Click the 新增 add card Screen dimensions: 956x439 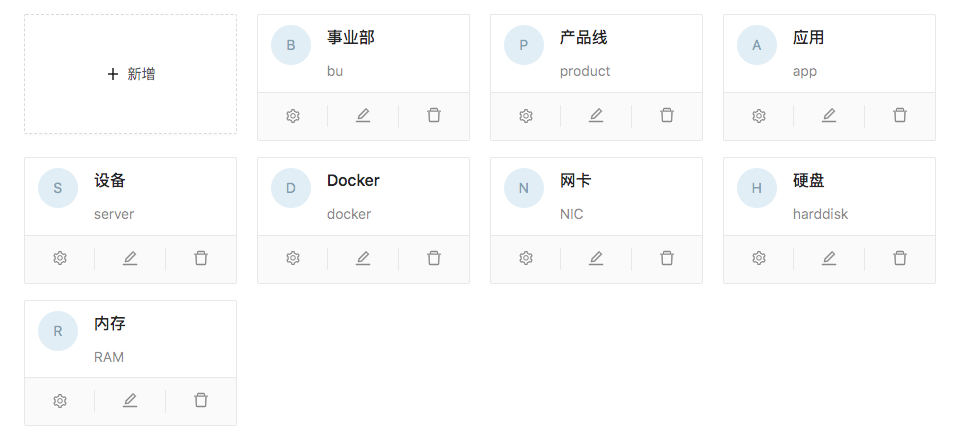pyautogui.click(x=131, y=74)
